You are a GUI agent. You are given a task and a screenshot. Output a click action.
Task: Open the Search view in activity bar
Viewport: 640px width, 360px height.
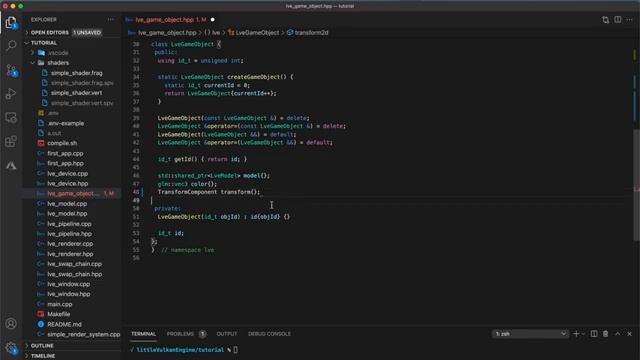point(11,45)
